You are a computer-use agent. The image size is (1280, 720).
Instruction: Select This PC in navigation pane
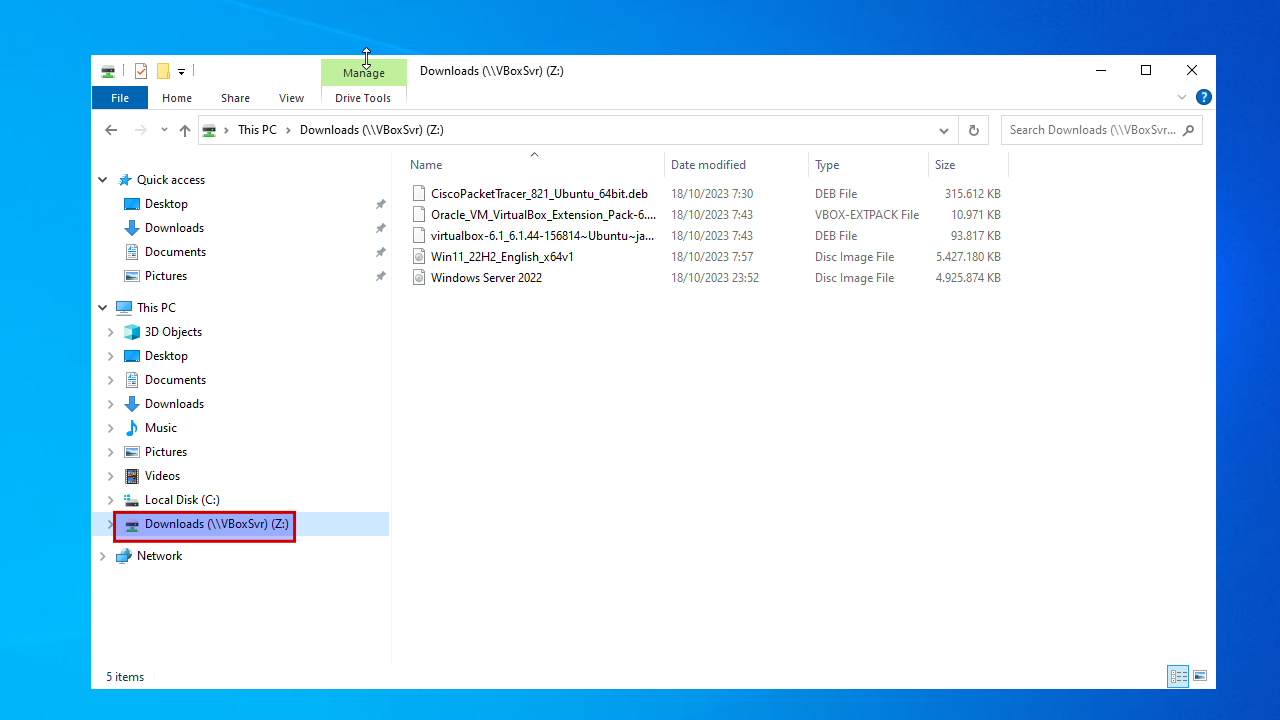(x=156, y=308)
